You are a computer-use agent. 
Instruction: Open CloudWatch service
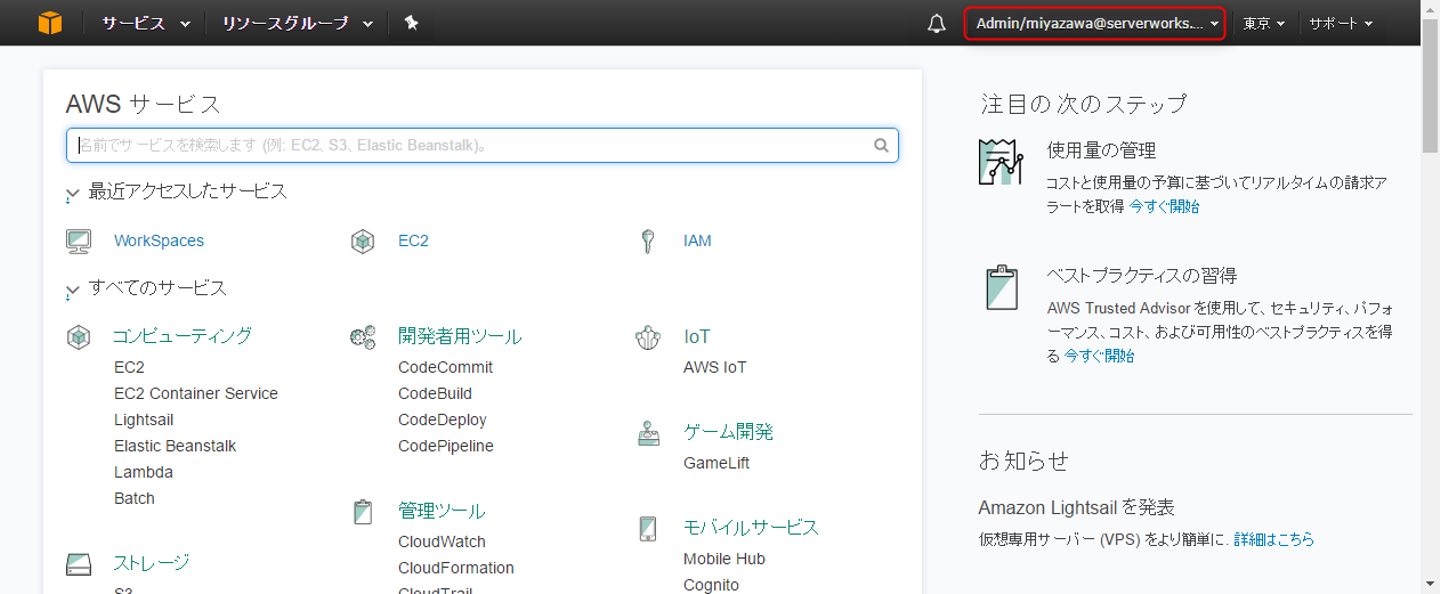click(442, 542)
